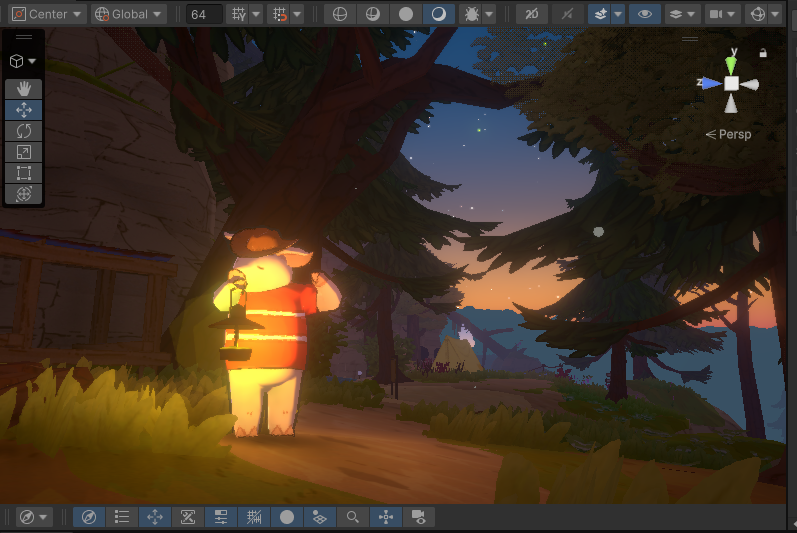Viewport: 797px width, 533px height.
Task: Click the grid snap value field showing 64
Action: [x=203, y=14]
